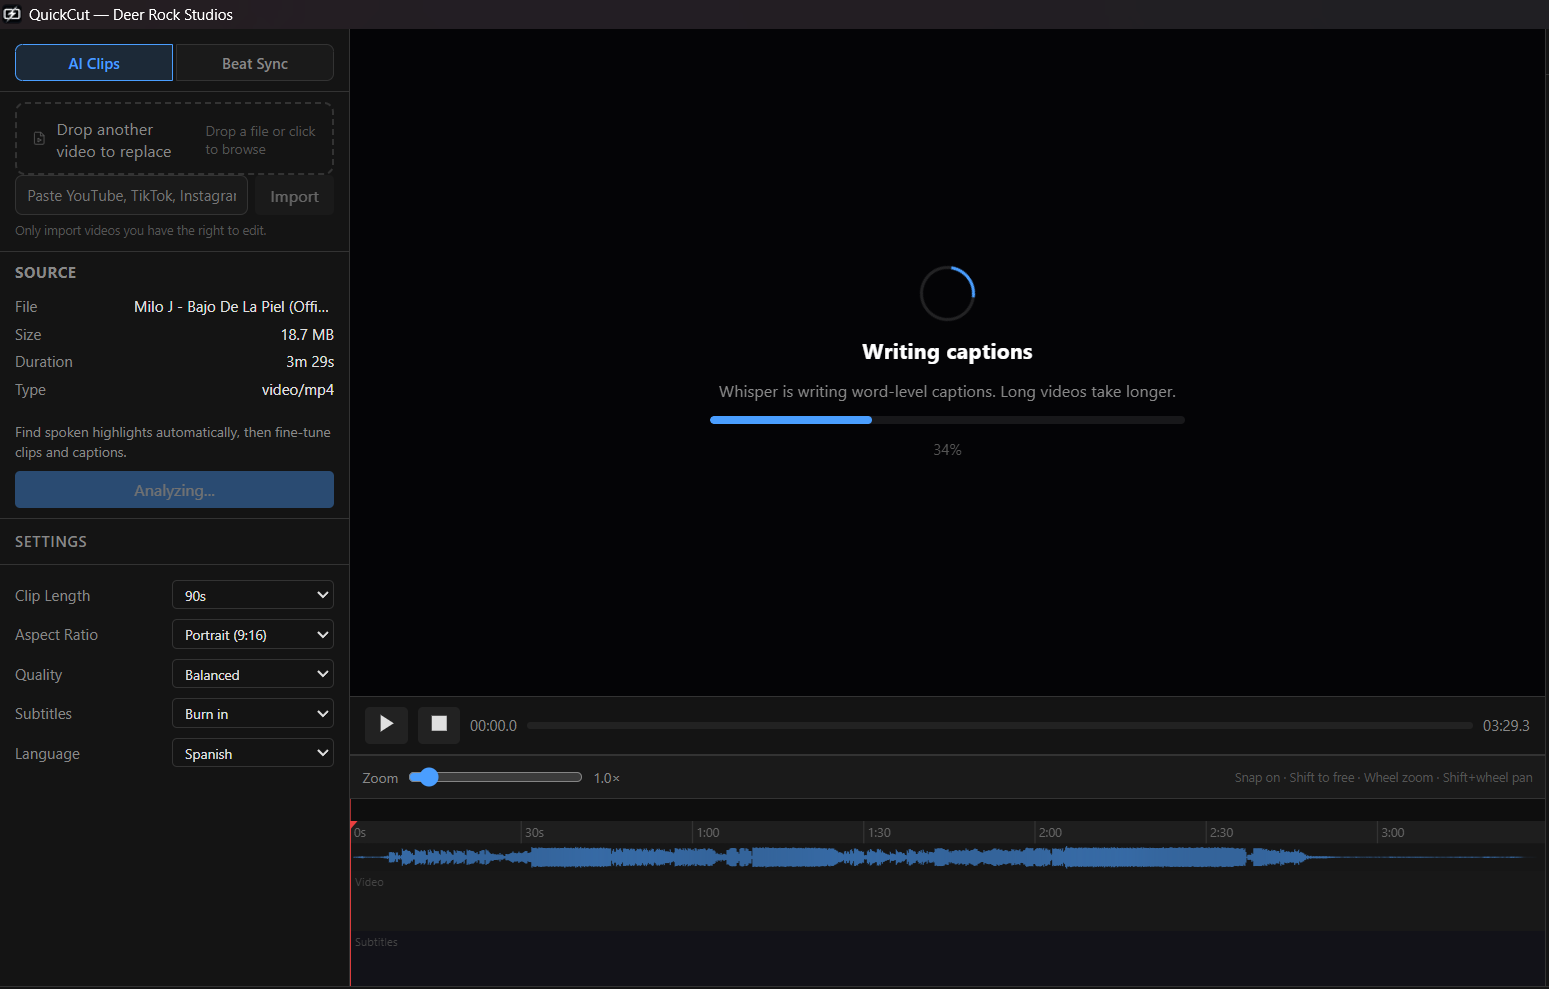1549x989 pixels.
Task: Click the red playhead marker on the timeline
Action: click(x=352, y=824)
